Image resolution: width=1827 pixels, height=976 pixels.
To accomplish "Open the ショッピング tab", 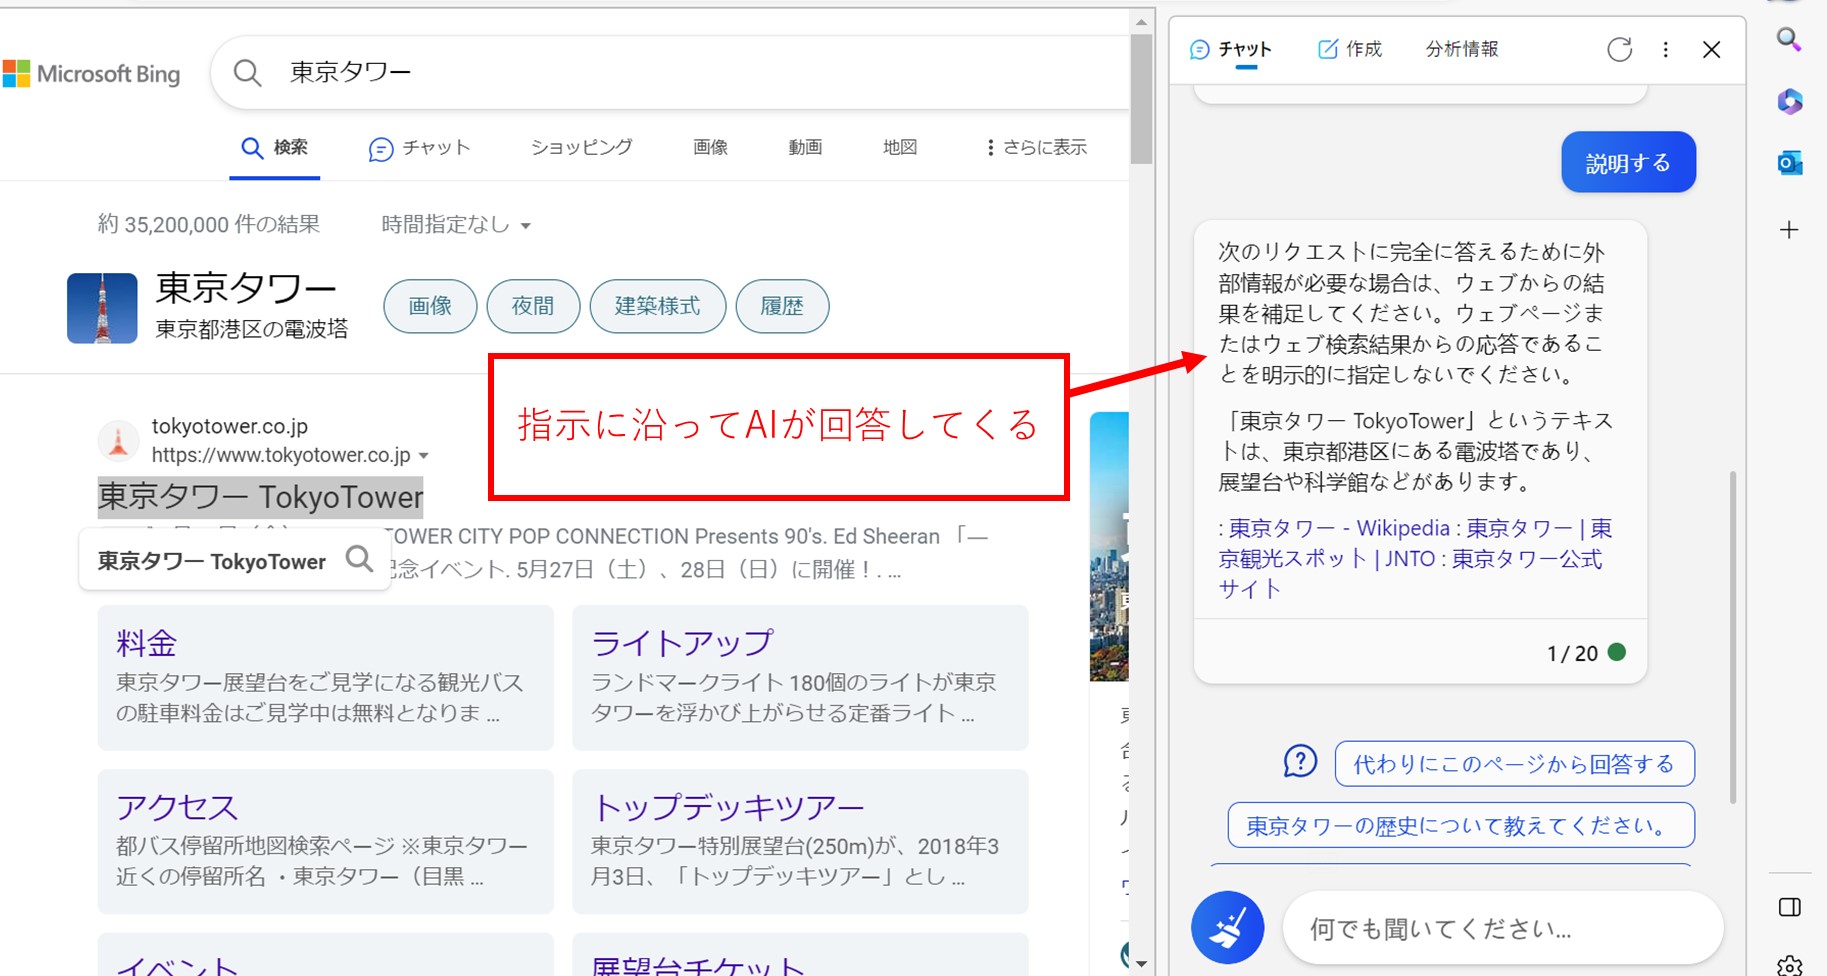I will click(581, 147).
